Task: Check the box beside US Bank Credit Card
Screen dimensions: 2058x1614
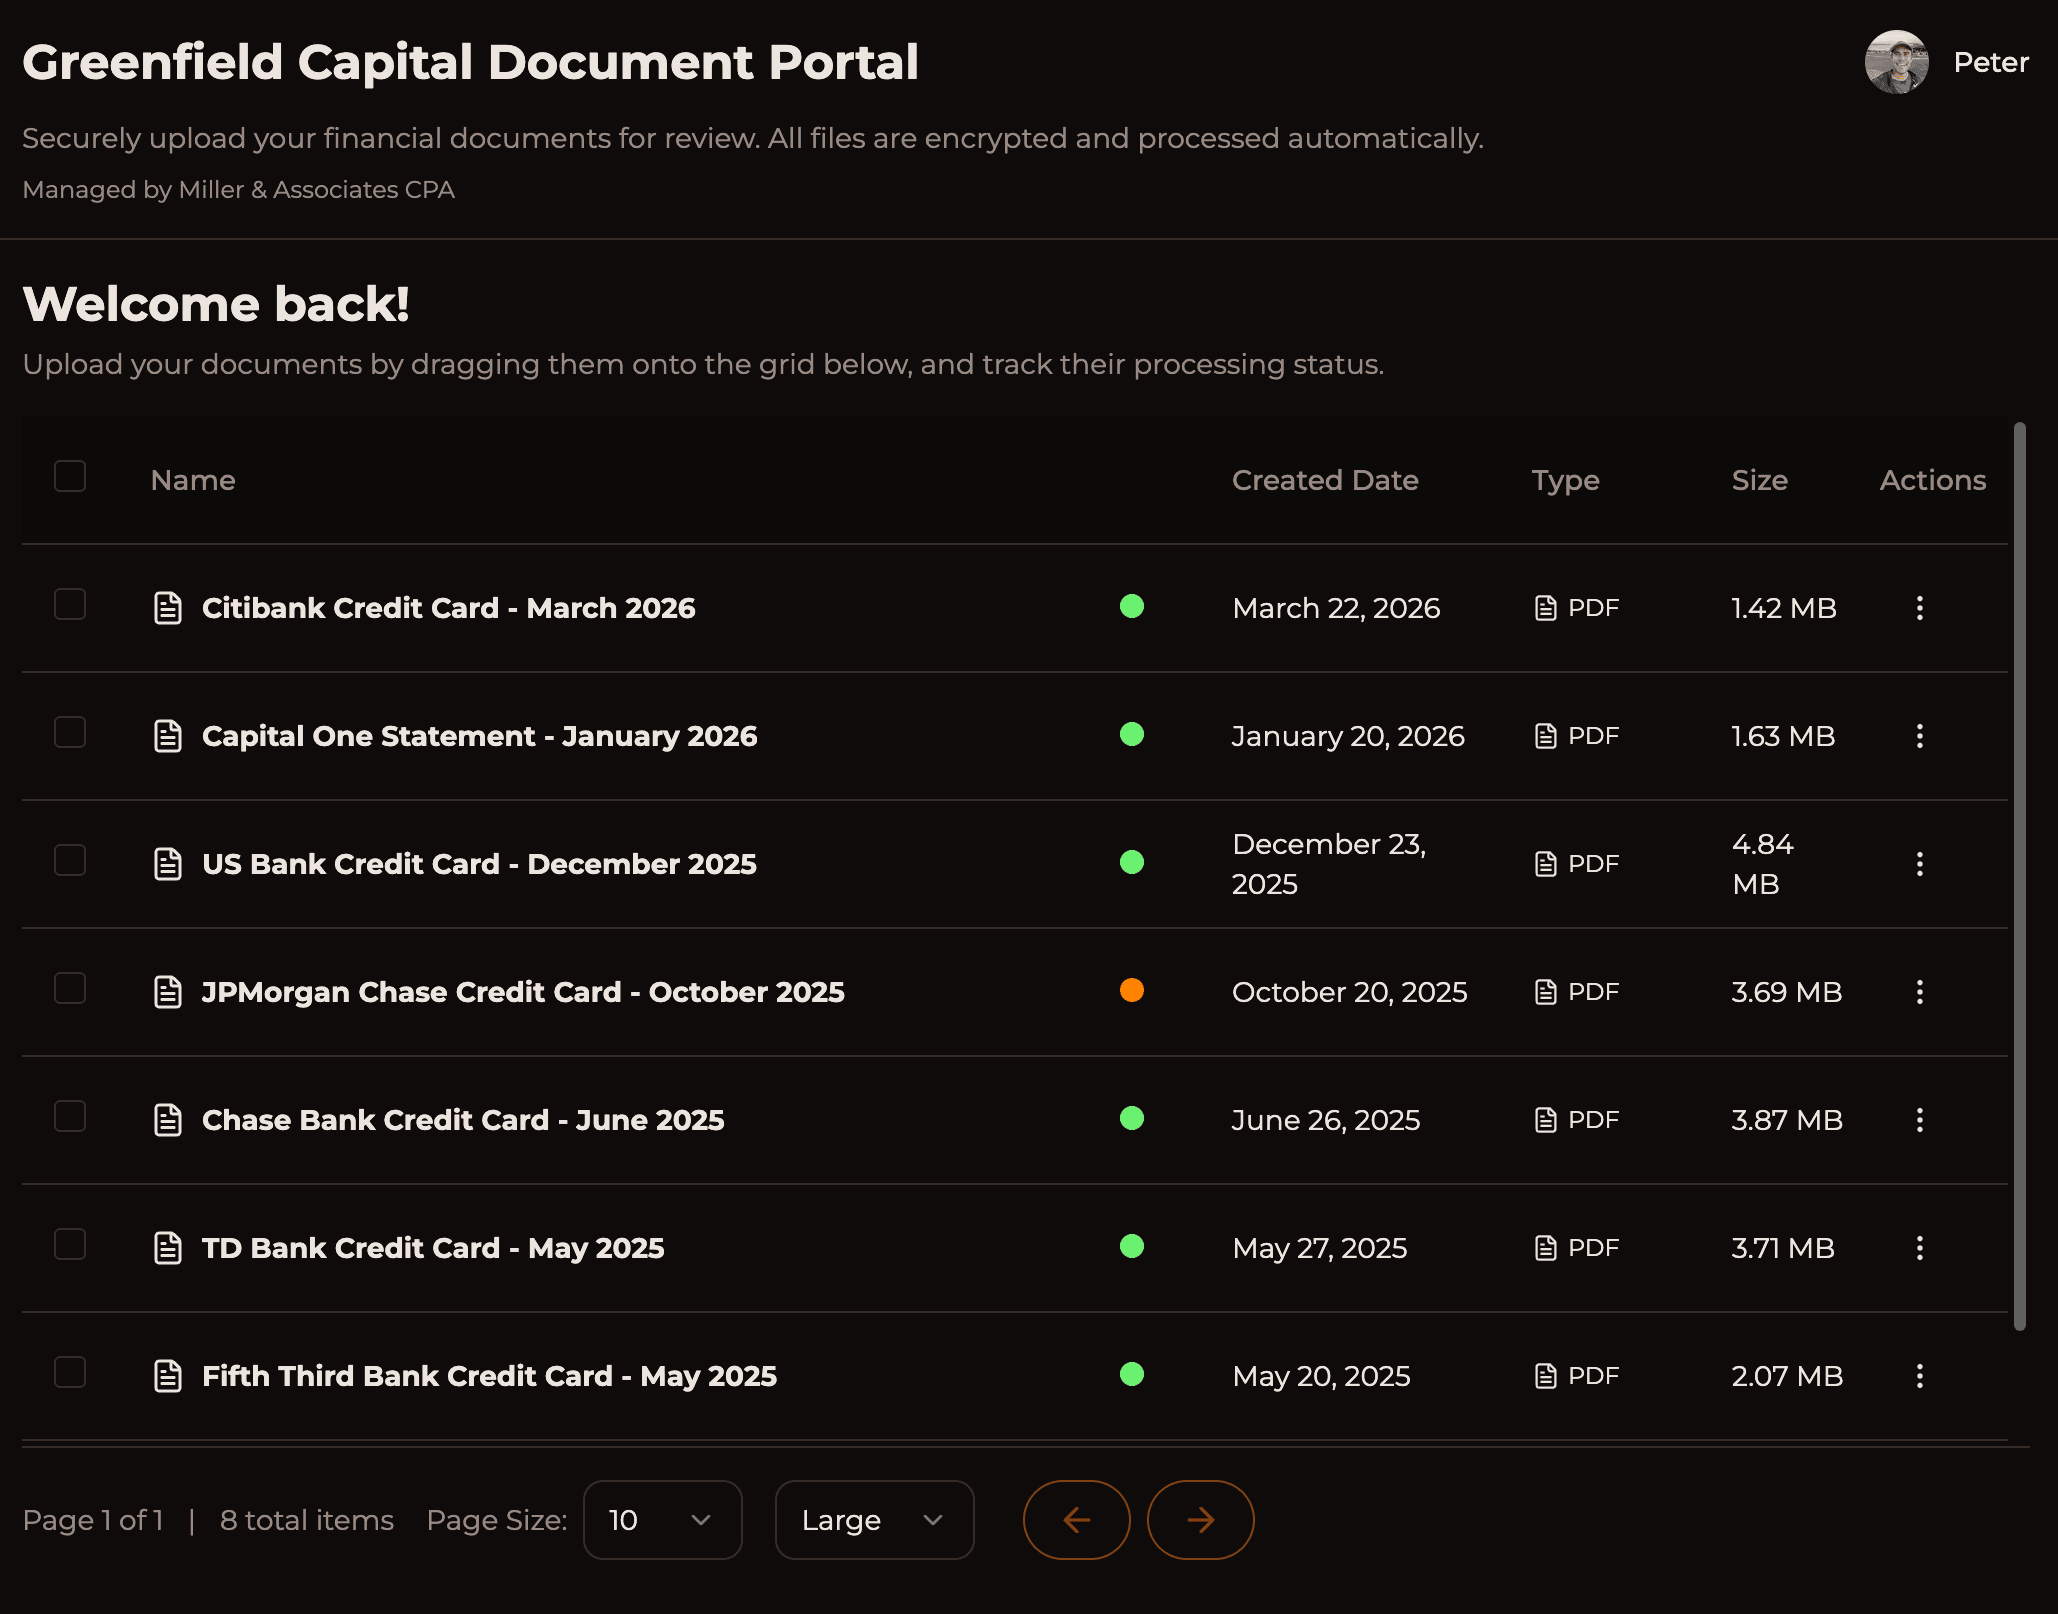Action: (x=69, y=860)
